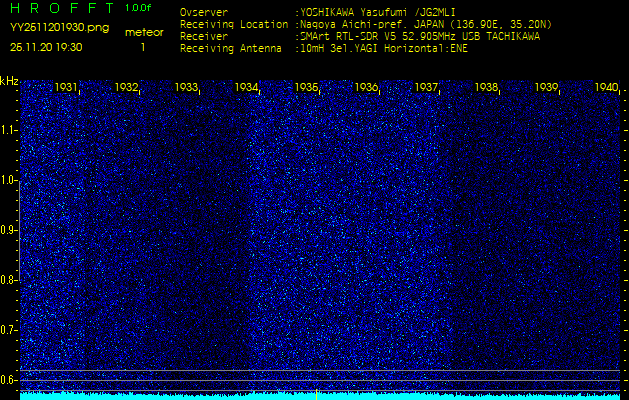Click the Ovserver field label

point(204,12)
